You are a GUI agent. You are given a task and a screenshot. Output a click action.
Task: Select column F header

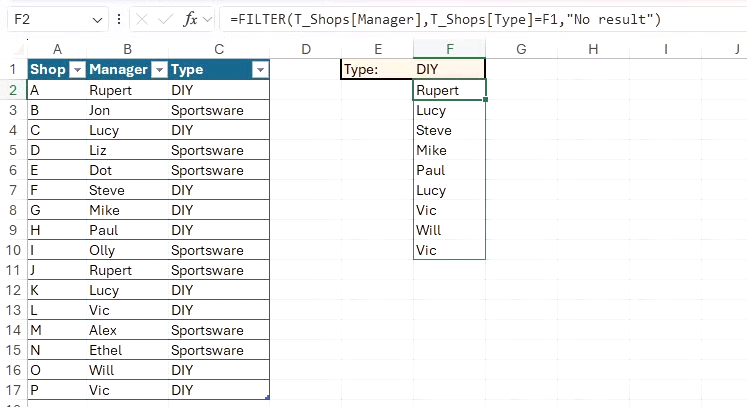(x=450, y=49)
